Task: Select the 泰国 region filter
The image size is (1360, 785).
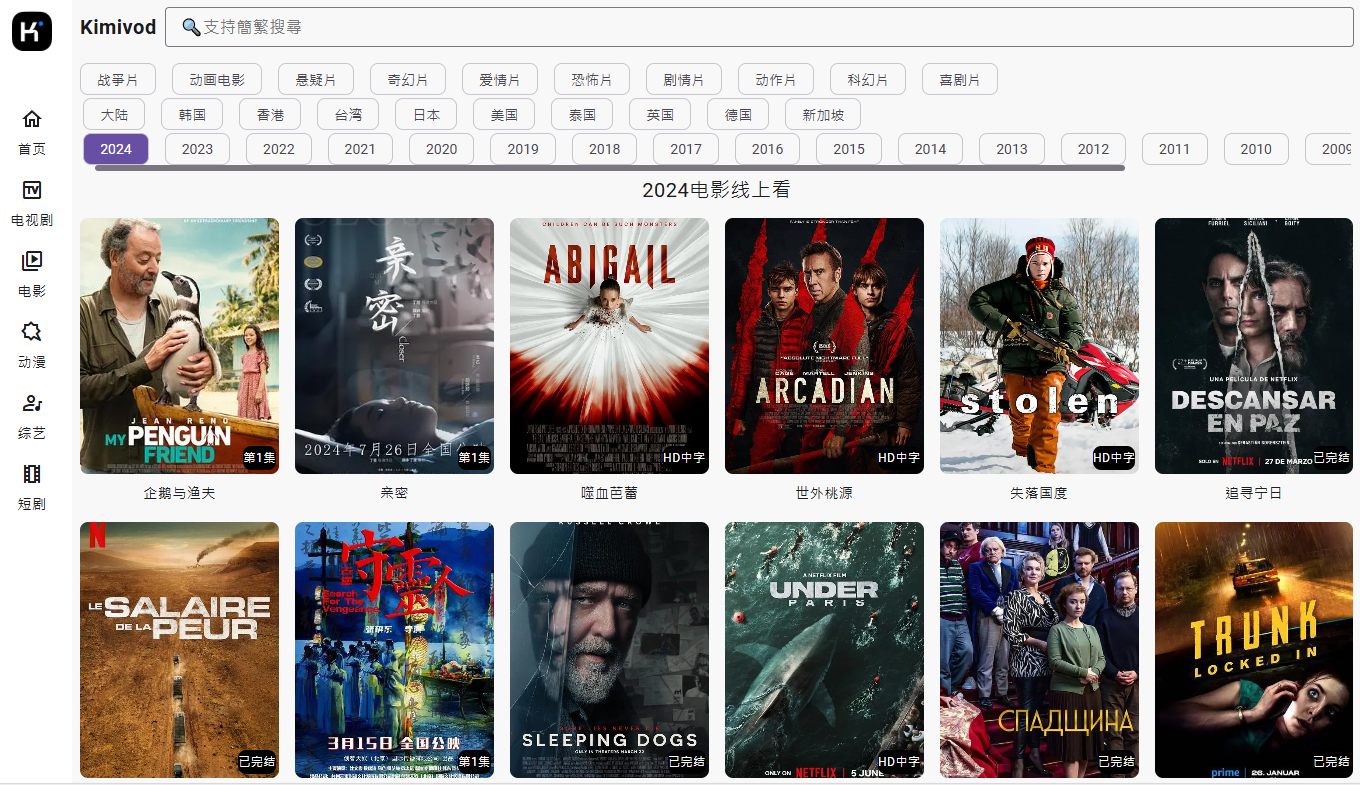Action: click(x=582, y=114)
